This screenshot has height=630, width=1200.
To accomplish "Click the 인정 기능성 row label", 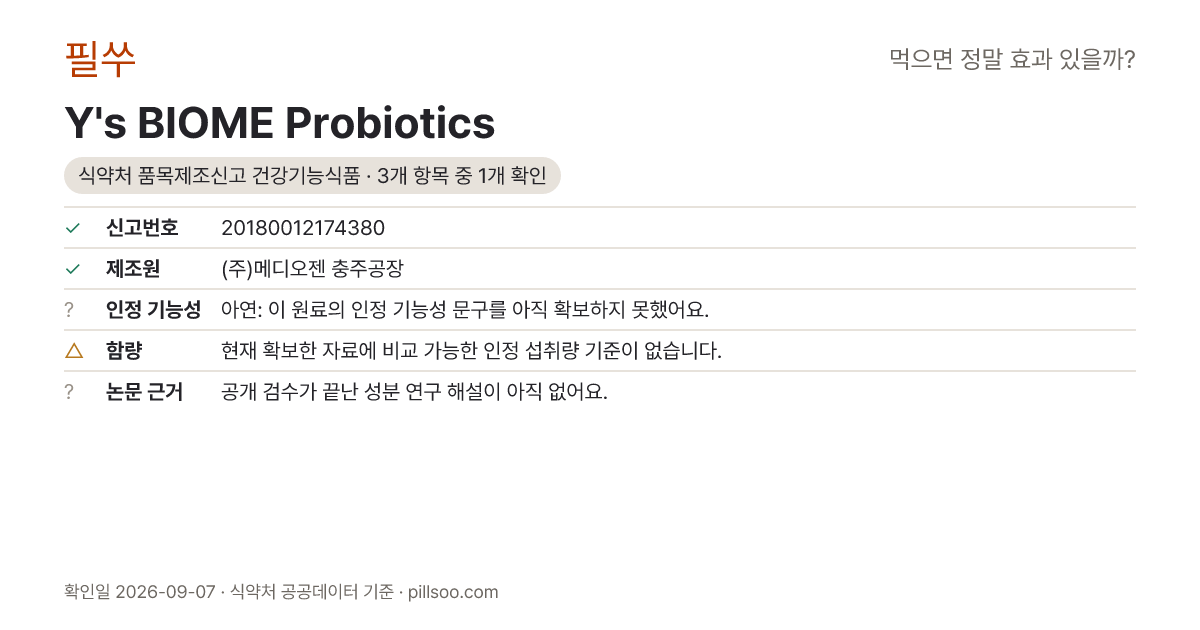I will click(x=153, y=310).
